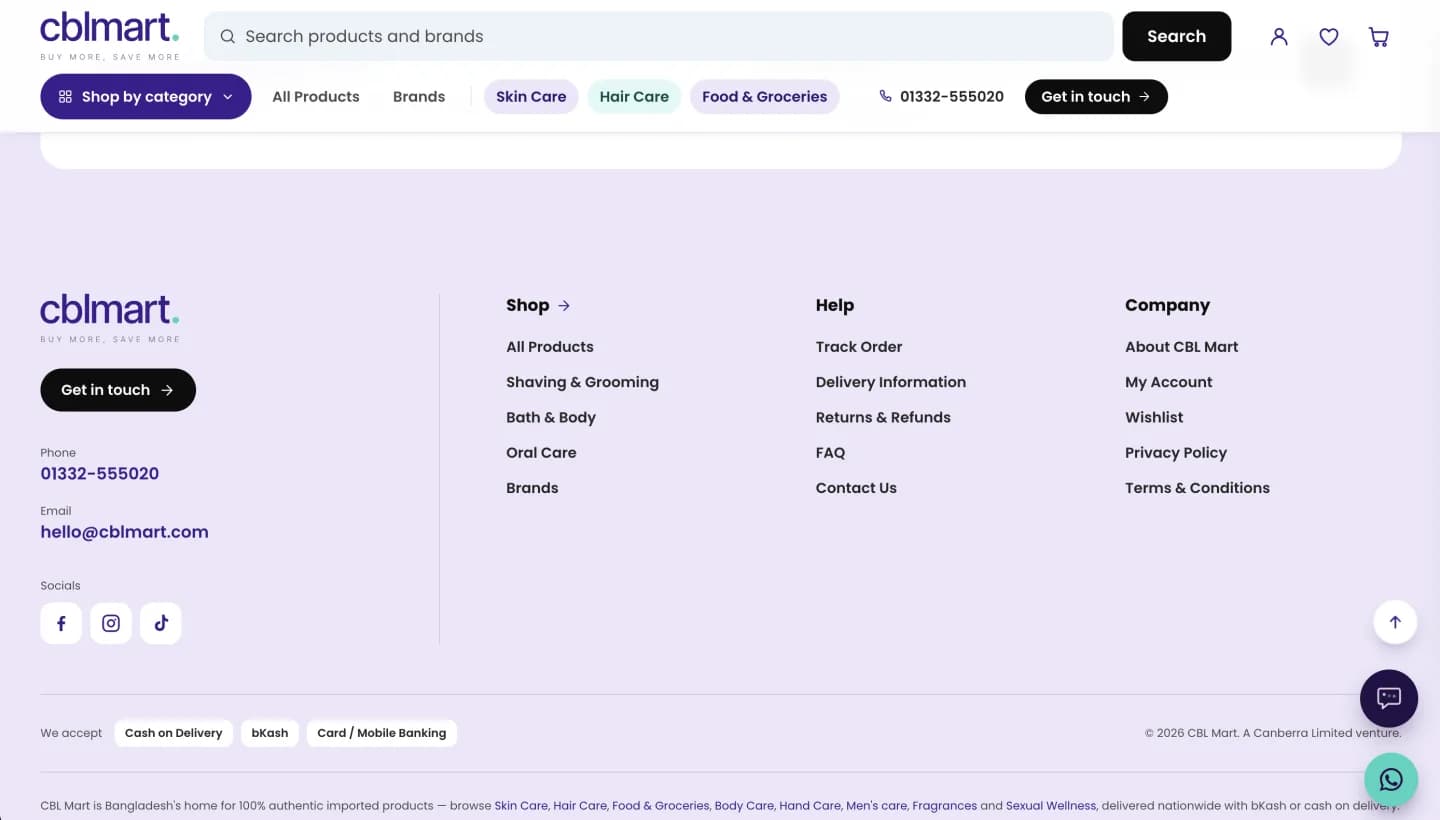Open the WhatsApp chat icon
The width and height of the screenshot is (1440, 820).
click(1391, 779)
